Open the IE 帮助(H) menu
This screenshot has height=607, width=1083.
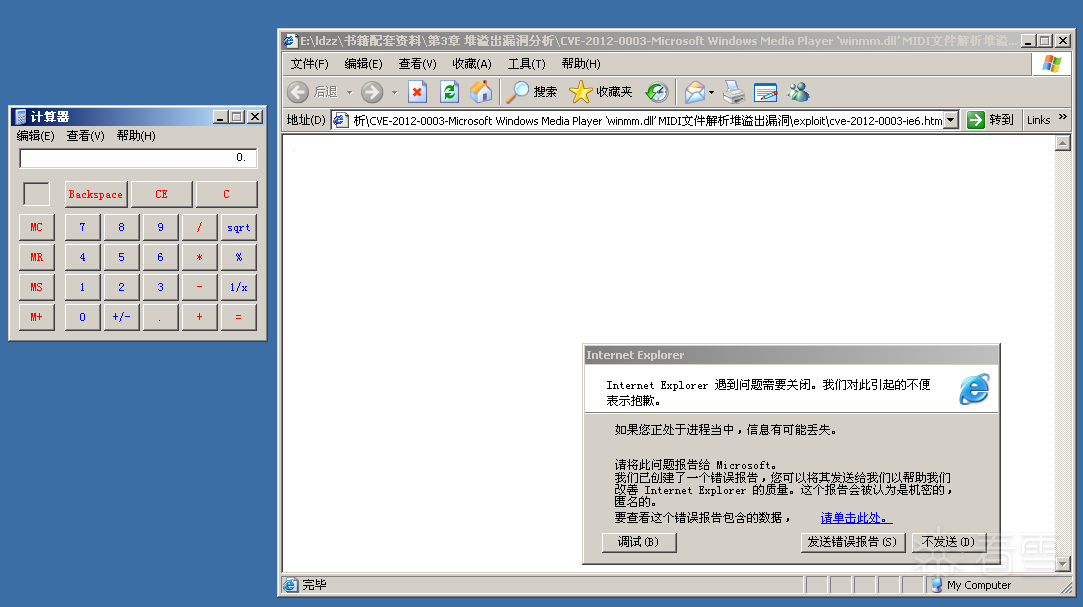(581, 64)
